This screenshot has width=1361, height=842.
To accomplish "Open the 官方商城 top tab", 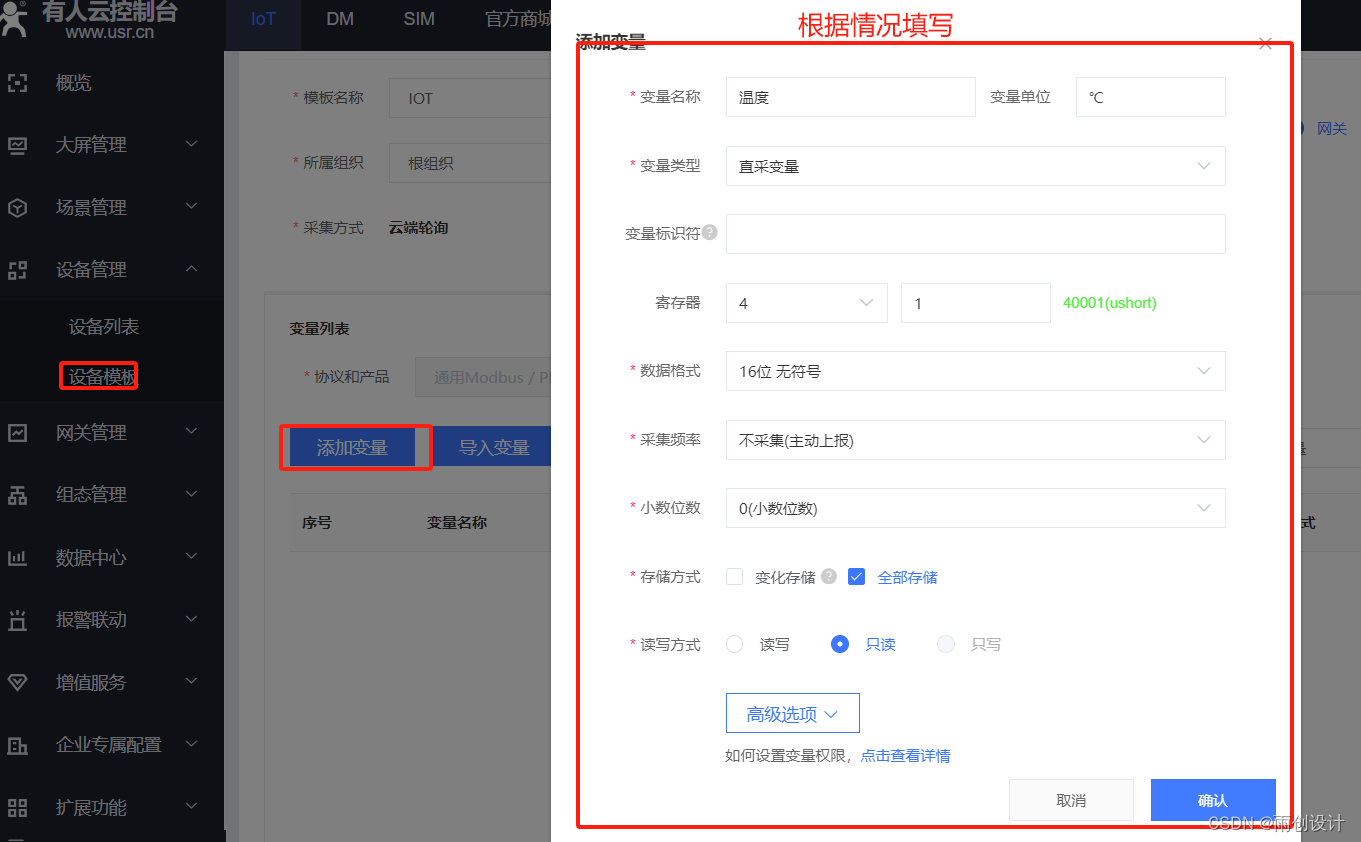I will pos(517,19).
